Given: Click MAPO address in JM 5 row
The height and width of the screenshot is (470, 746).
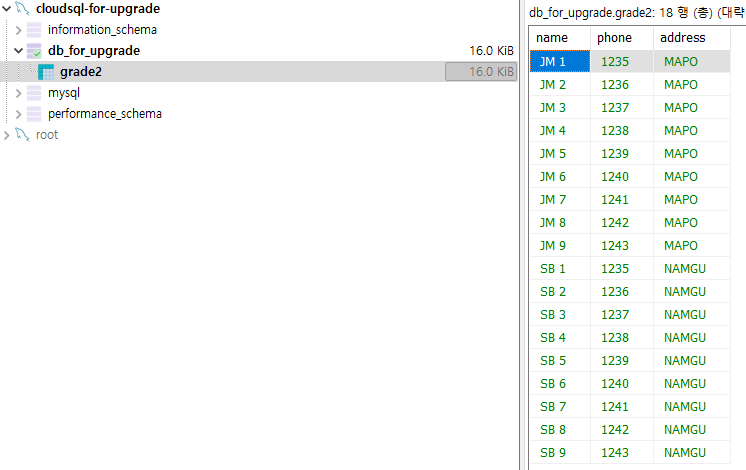Looking at the screenshot, I should (692, 154).
